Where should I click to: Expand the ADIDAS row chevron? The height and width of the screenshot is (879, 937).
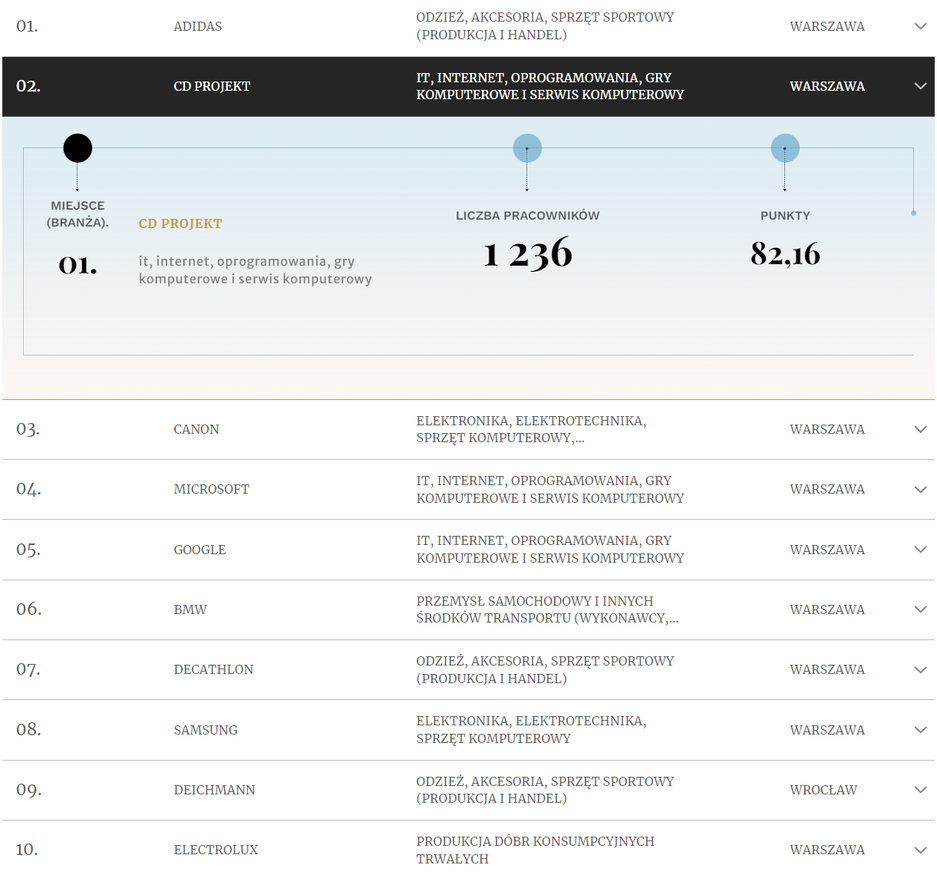tap(920, 26)
